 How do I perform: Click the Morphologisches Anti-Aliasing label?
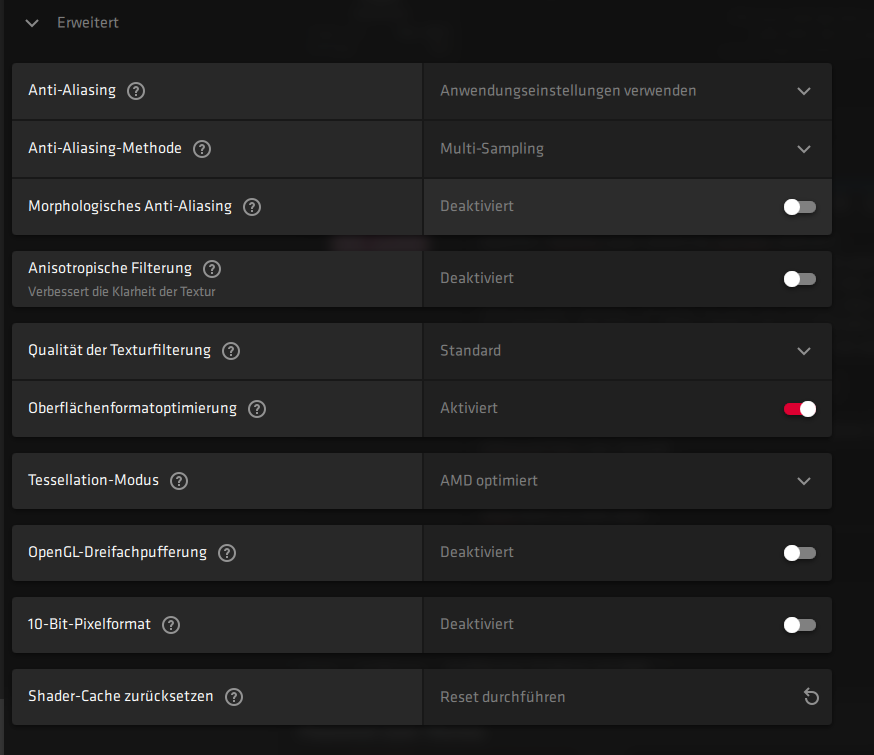(x=130, y=206)
